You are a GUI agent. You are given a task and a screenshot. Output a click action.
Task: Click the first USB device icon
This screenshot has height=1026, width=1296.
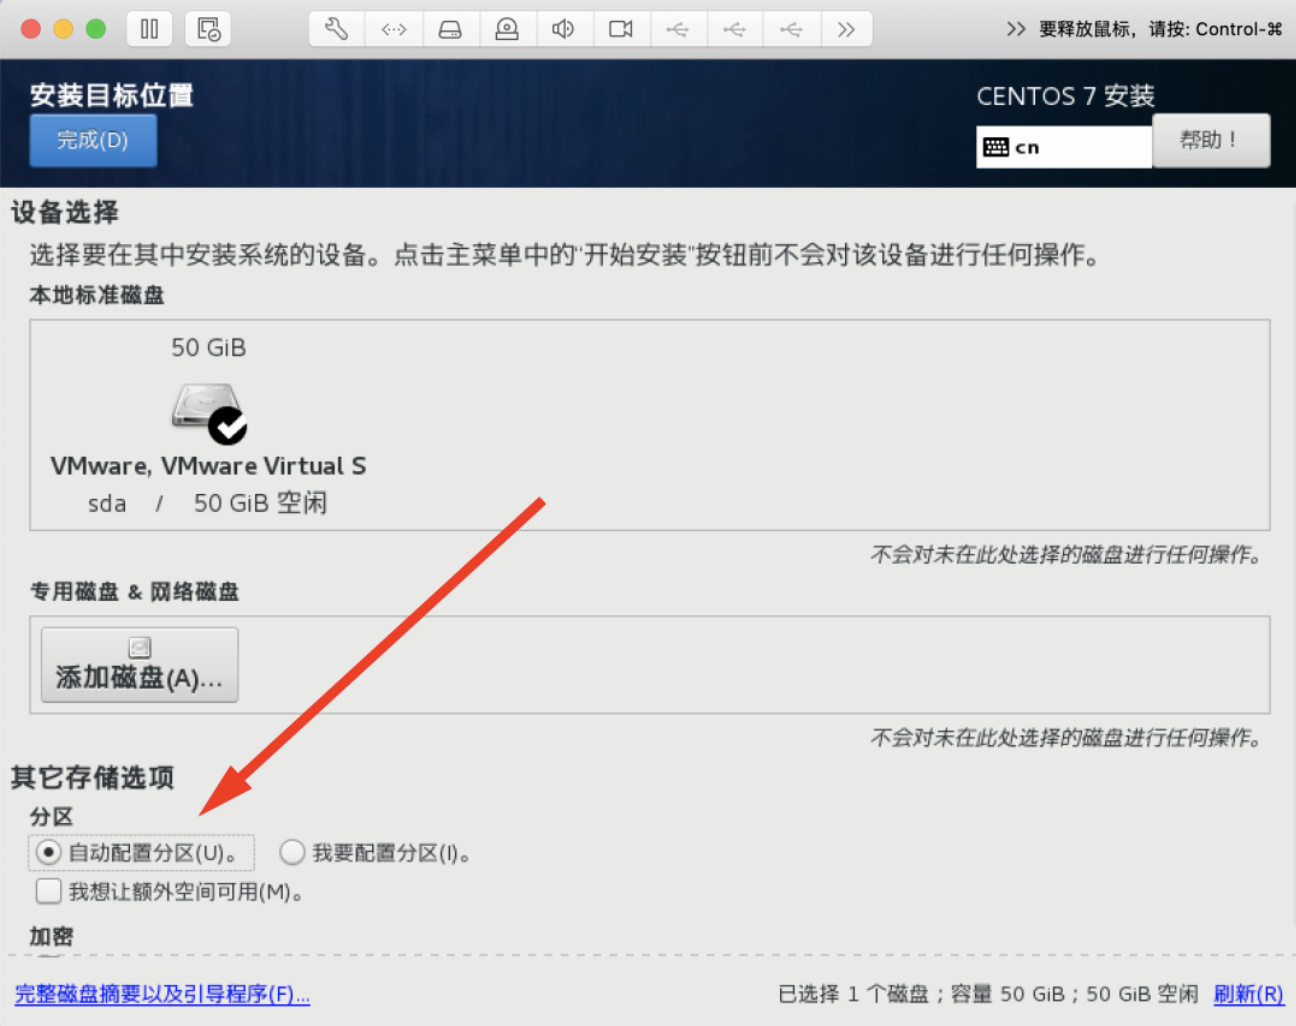[x=678, y=29]
